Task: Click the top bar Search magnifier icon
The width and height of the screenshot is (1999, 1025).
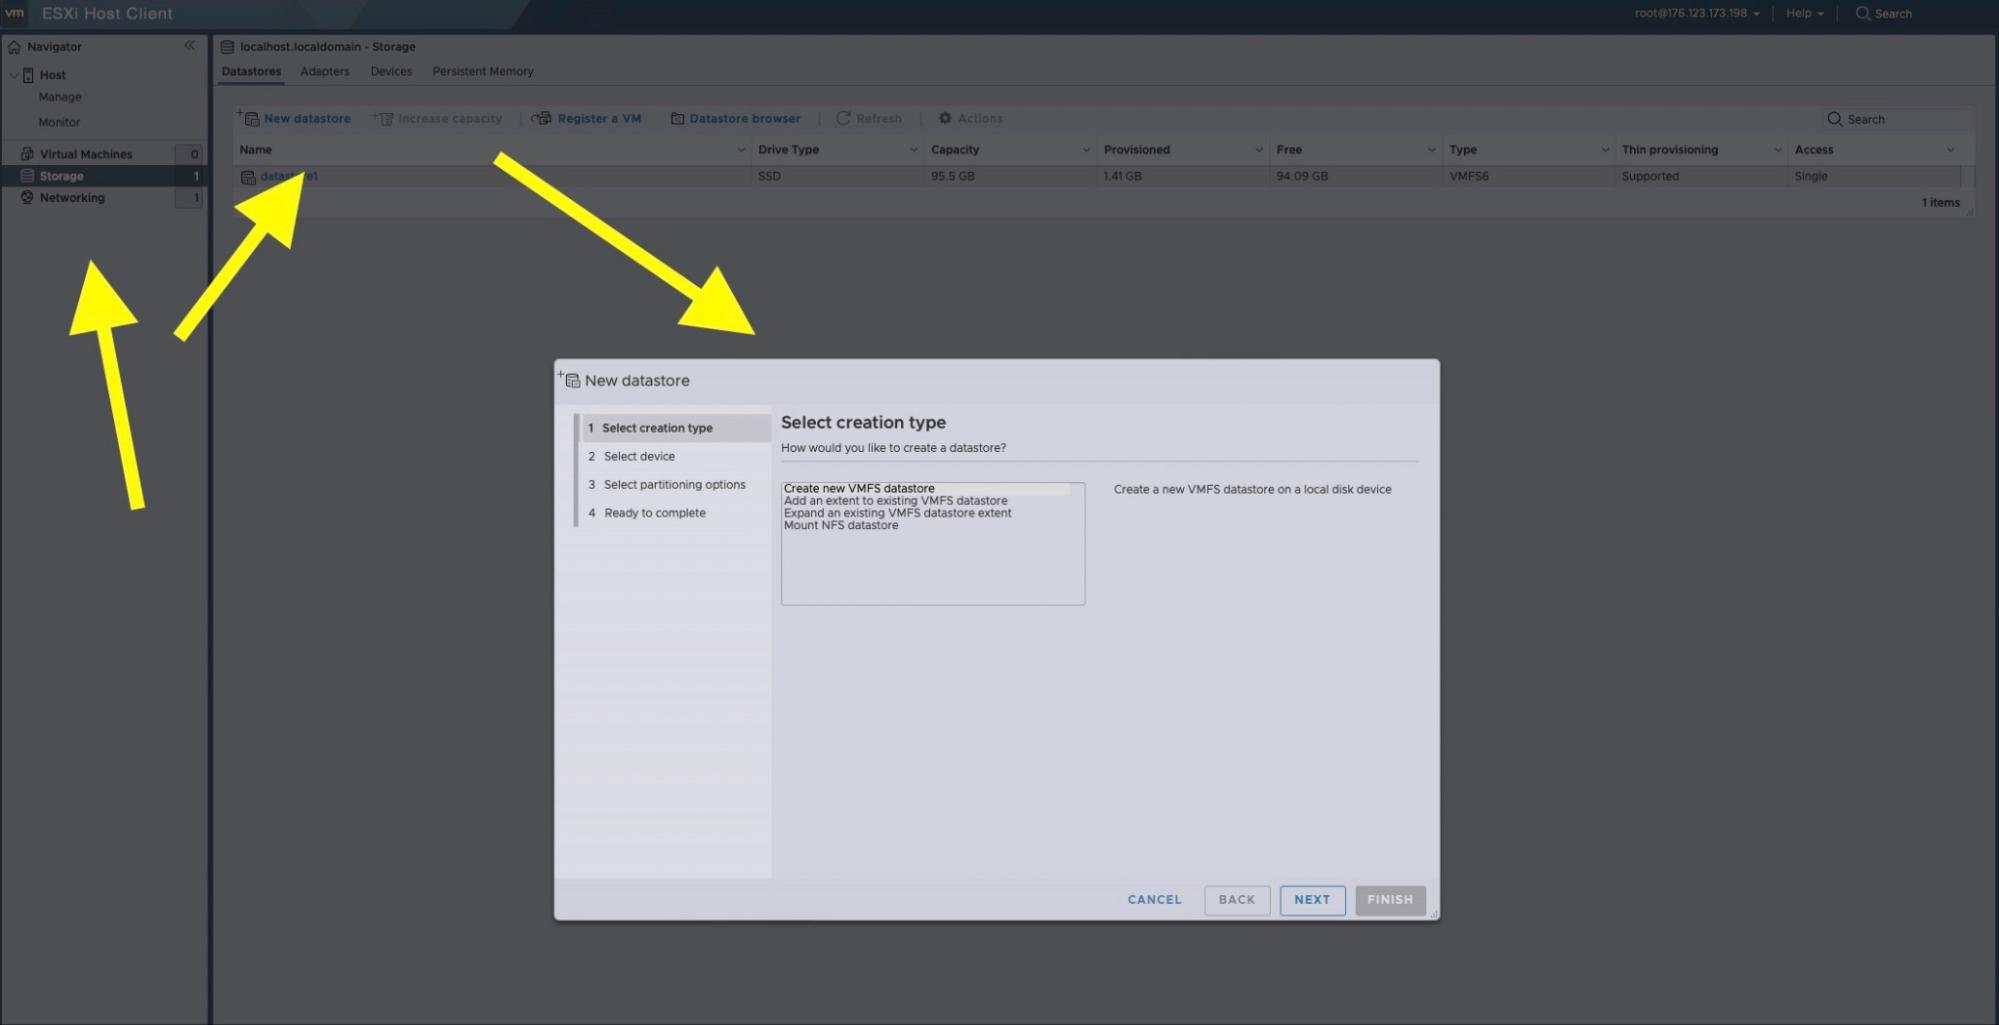Action: point(1862,14)
